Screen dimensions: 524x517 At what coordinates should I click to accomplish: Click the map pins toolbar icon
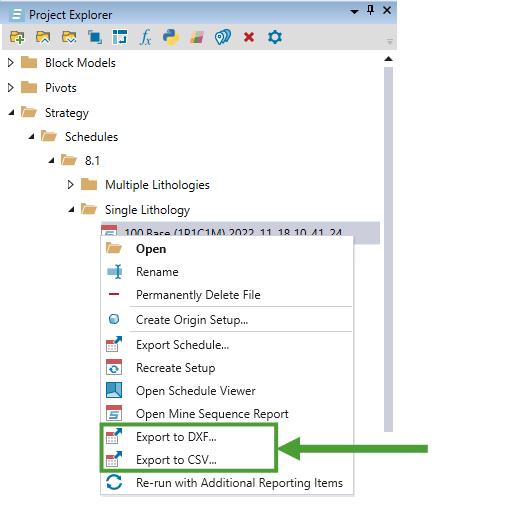(223, 37)
